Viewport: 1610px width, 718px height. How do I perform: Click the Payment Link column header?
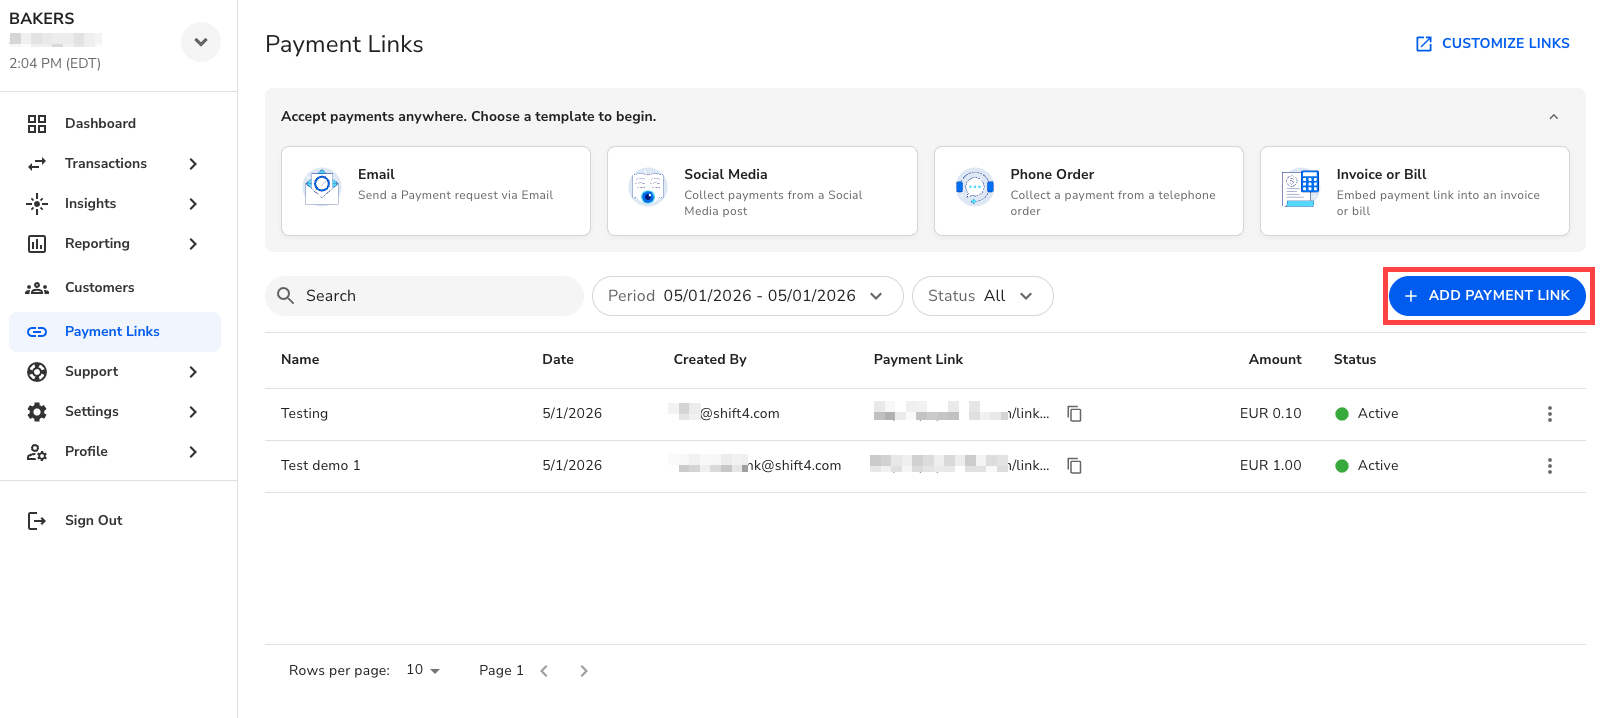(918, 360)
